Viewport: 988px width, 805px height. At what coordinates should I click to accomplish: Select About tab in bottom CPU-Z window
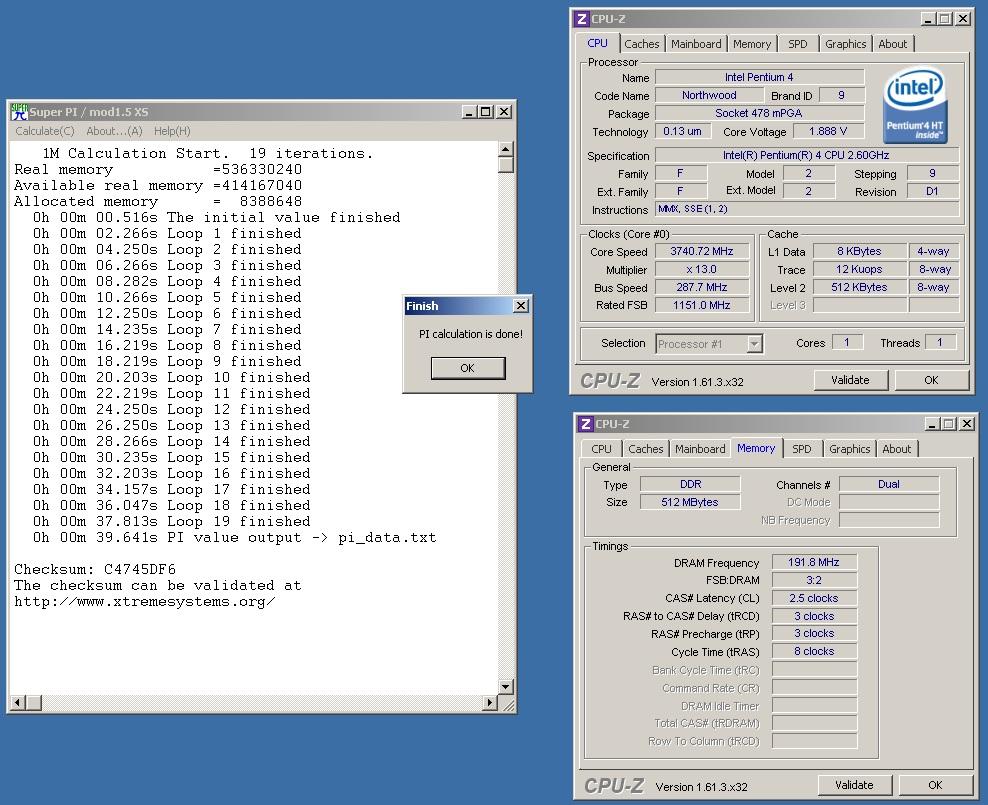coord(897,449)
